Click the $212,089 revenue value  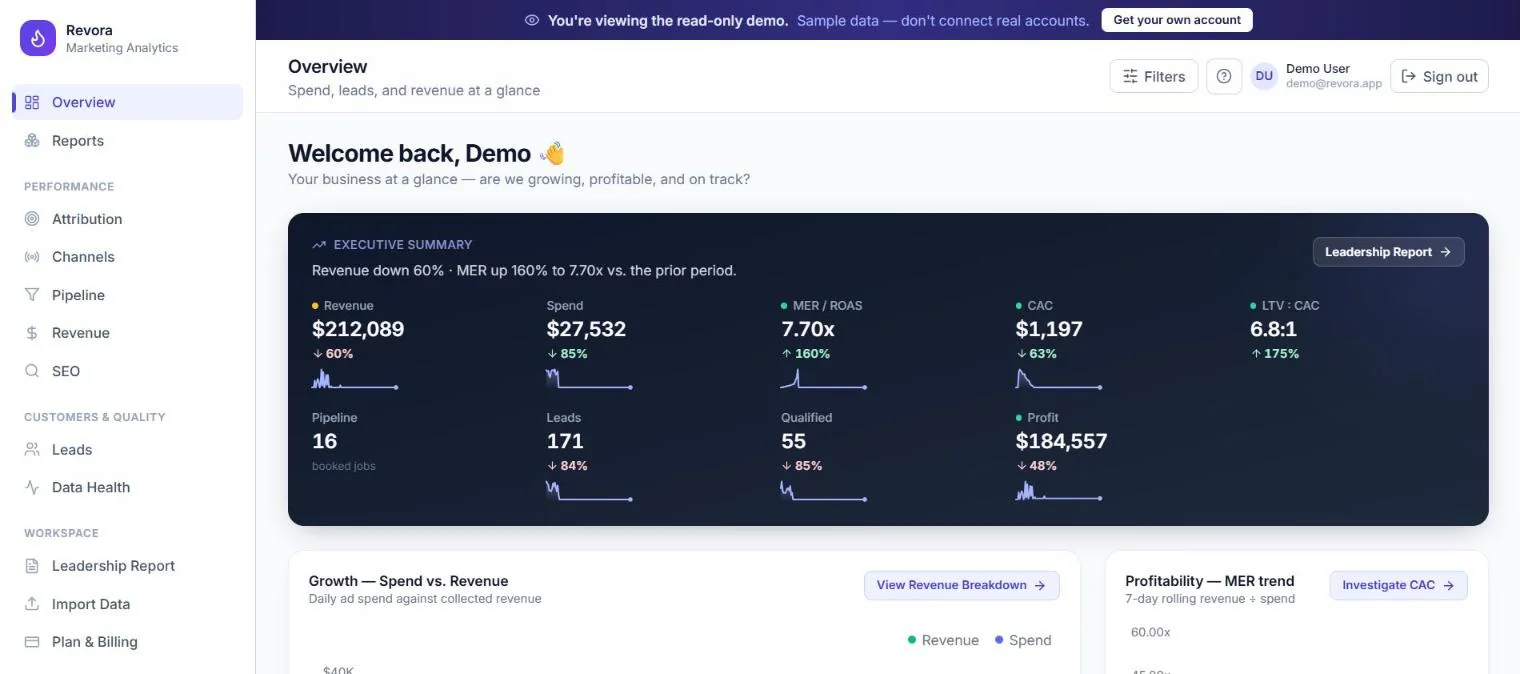click(358, 329)
